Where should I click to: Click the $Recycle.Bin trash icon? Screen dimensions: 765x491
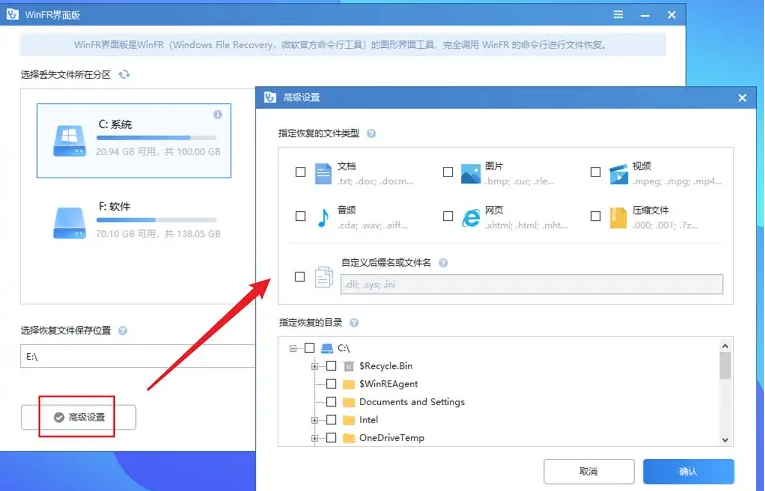coord(348,366)
